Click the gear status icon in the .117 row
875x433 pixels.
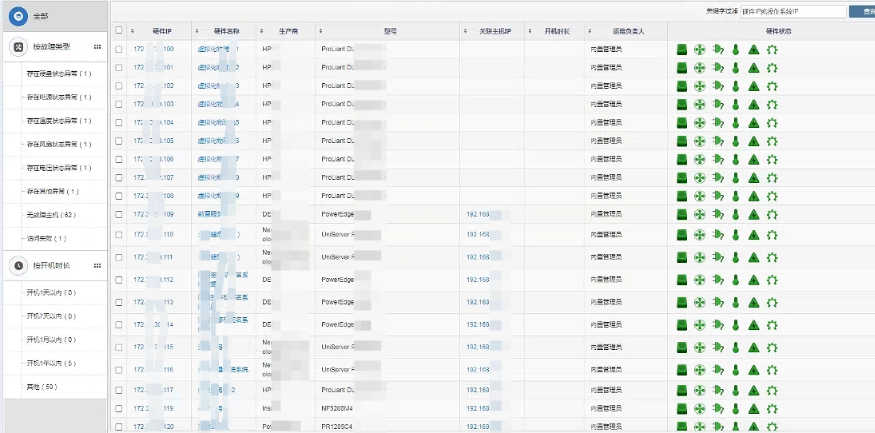[x=772, y=390]
